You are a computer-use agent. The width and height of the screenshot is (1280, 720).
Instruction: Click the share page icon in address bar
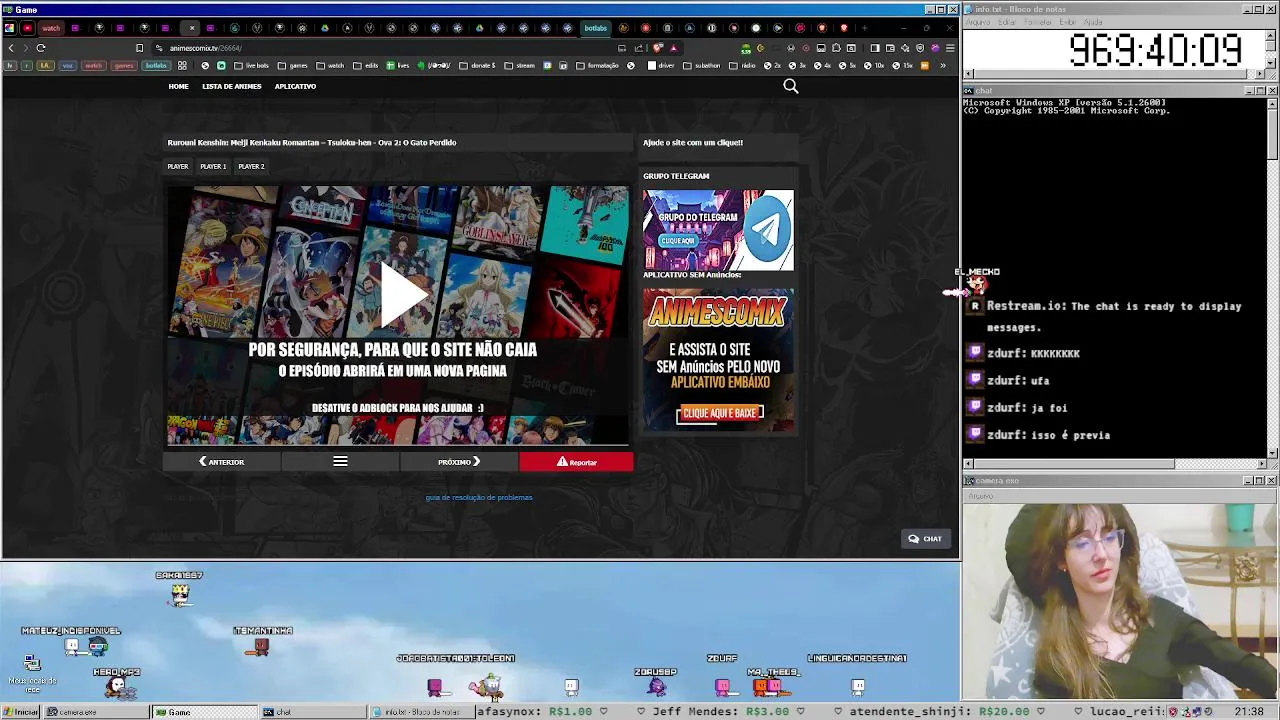pyautogui.click(x=640, y=48)
